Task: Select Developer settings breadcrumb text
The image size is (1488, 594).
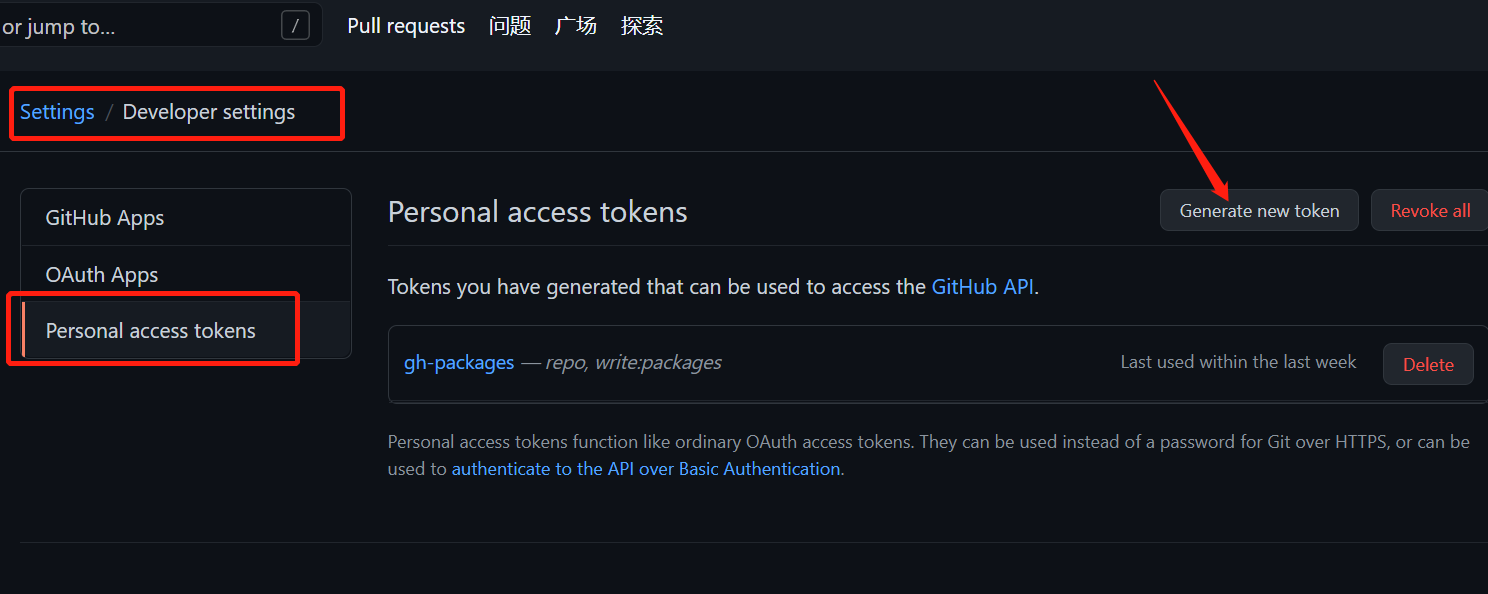Action: [x=209, y=112]
